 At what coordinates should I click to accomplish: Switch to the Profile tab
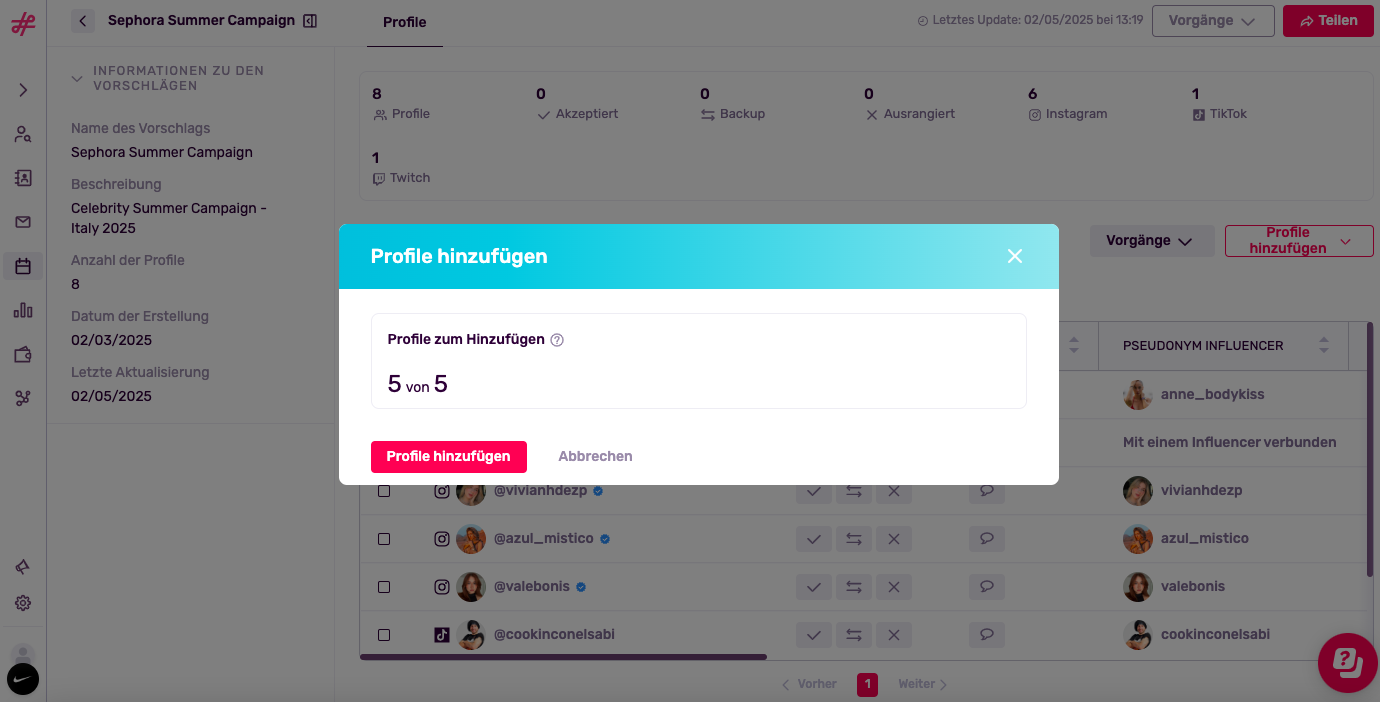(x=405, y=22)
